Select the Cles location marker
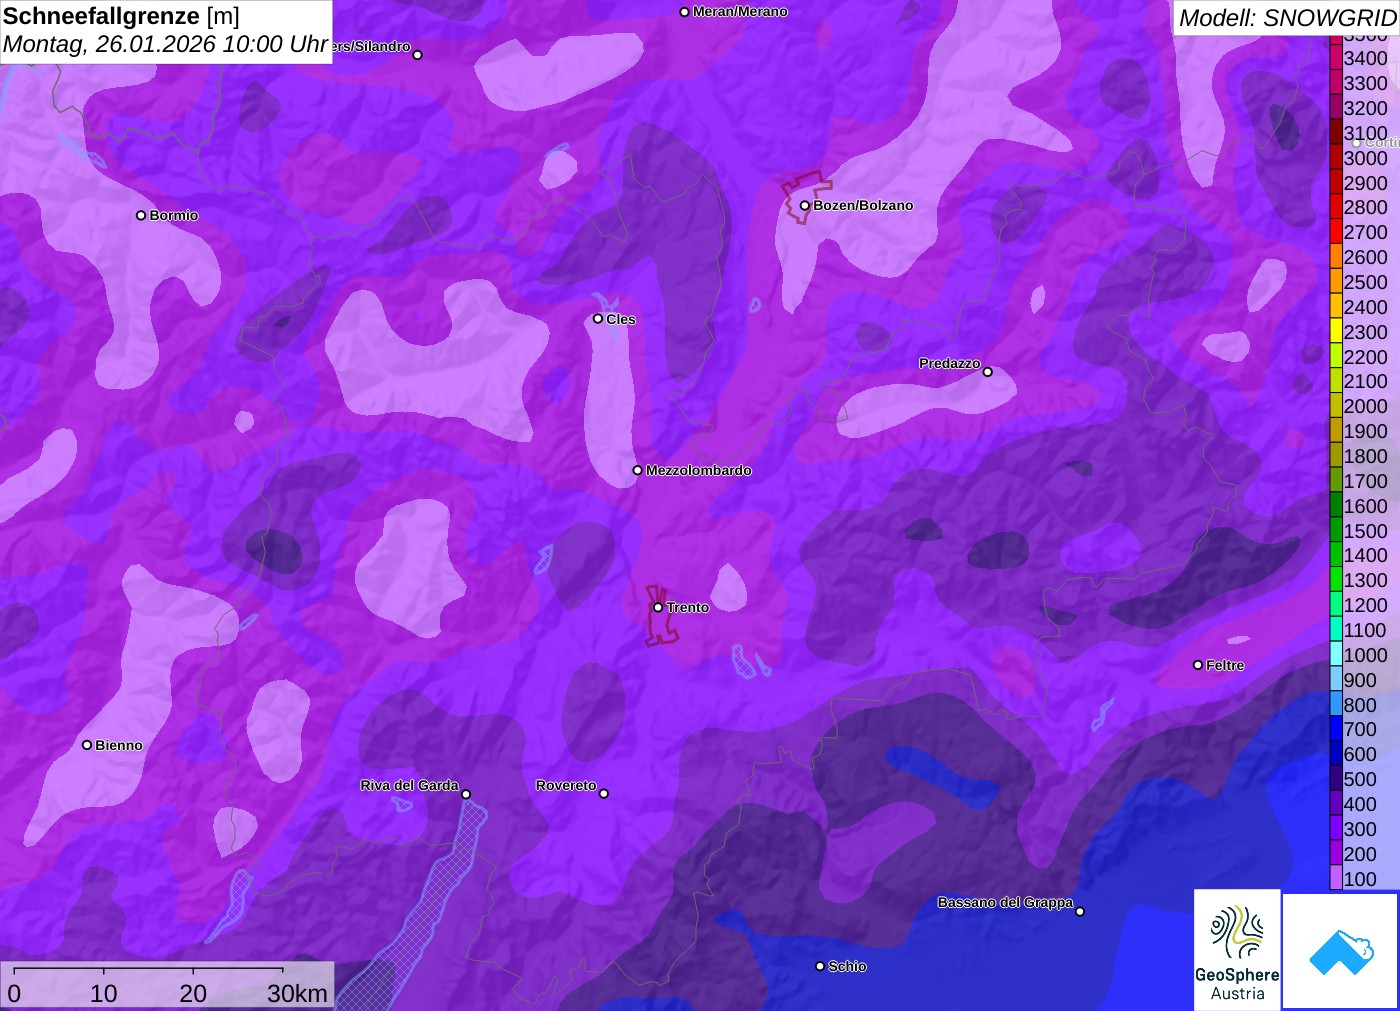The height and width of the screenshot is (1011, 1400). click(x=598, y=319)
